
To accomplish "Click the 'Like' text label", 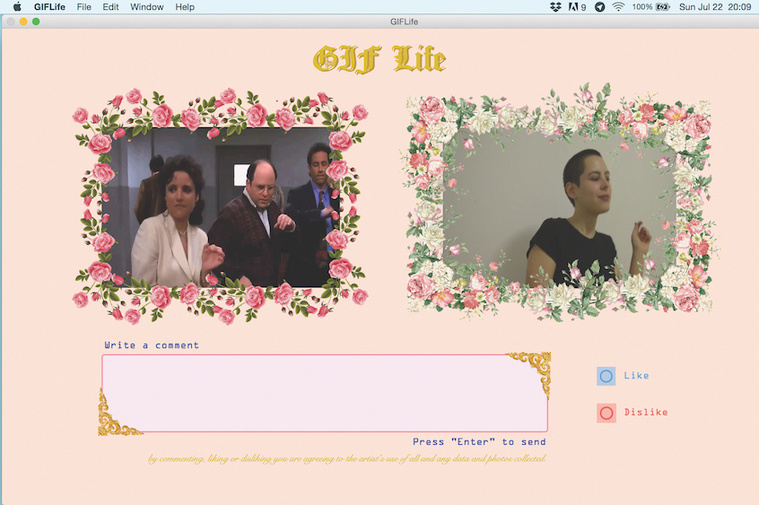I will click(636, 375).
